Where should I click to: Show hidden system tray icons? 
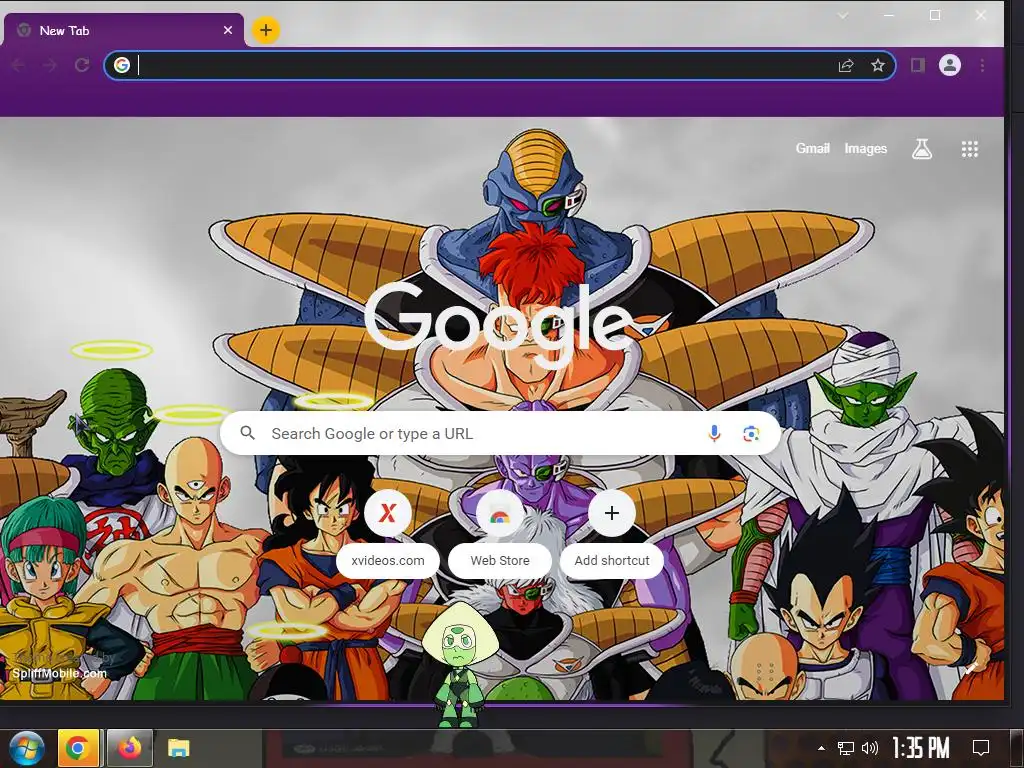coord(822,748)
